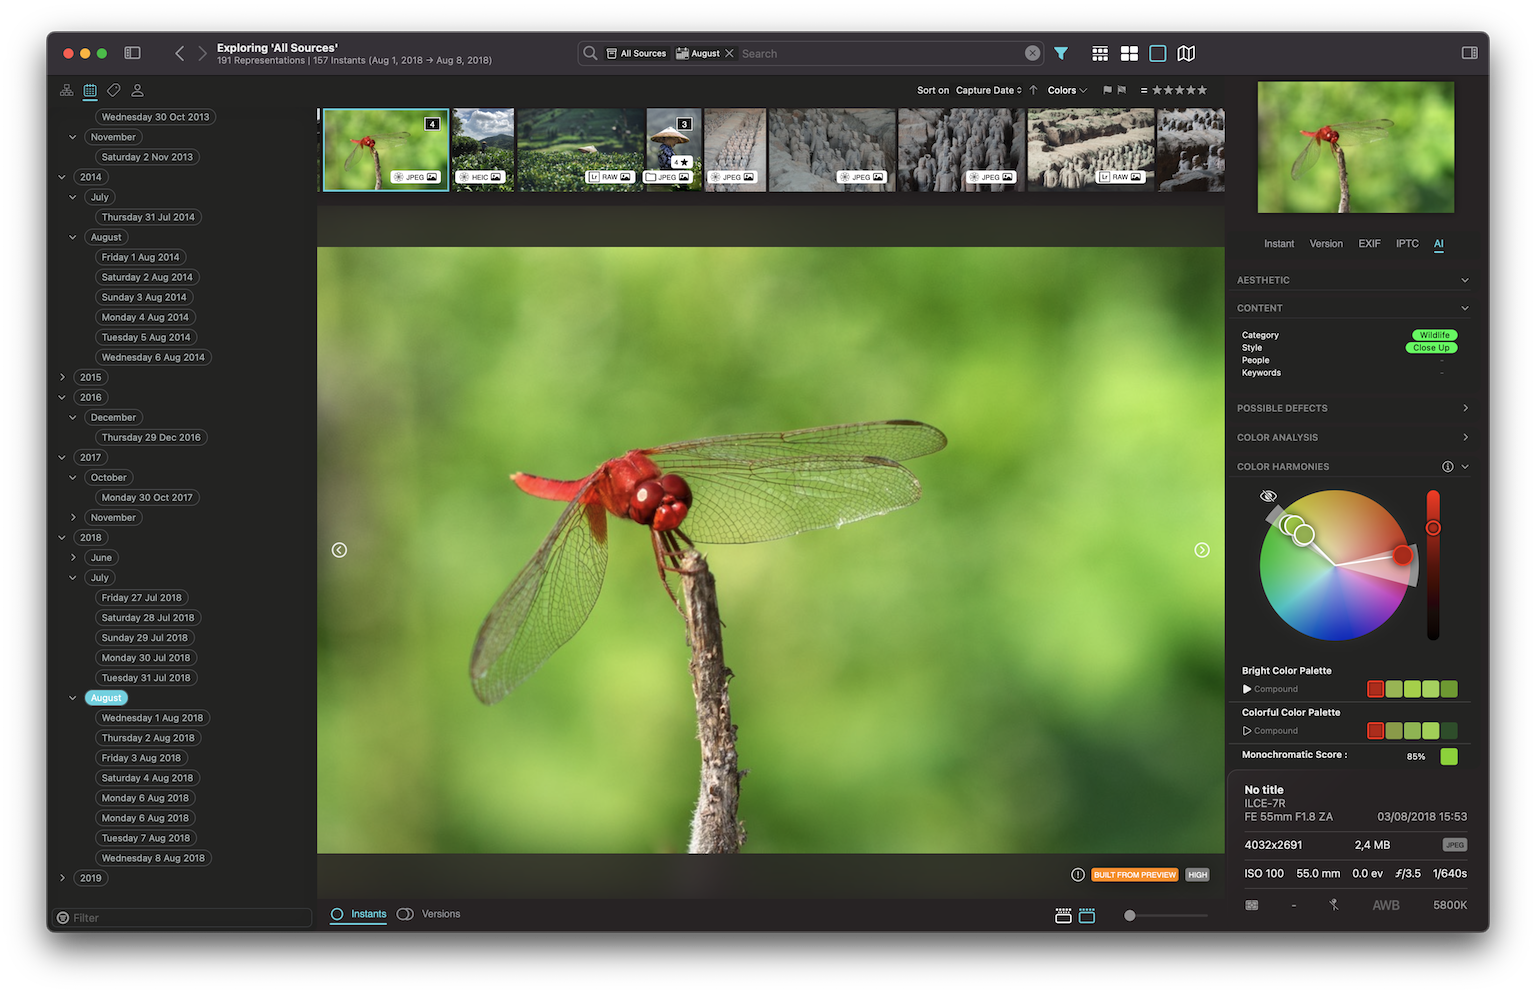Image resolution: width=1536 pixels, height=994 pixels.
Task: Click the blue filmstrip layout icon
Action: (x=1087, y=915)
